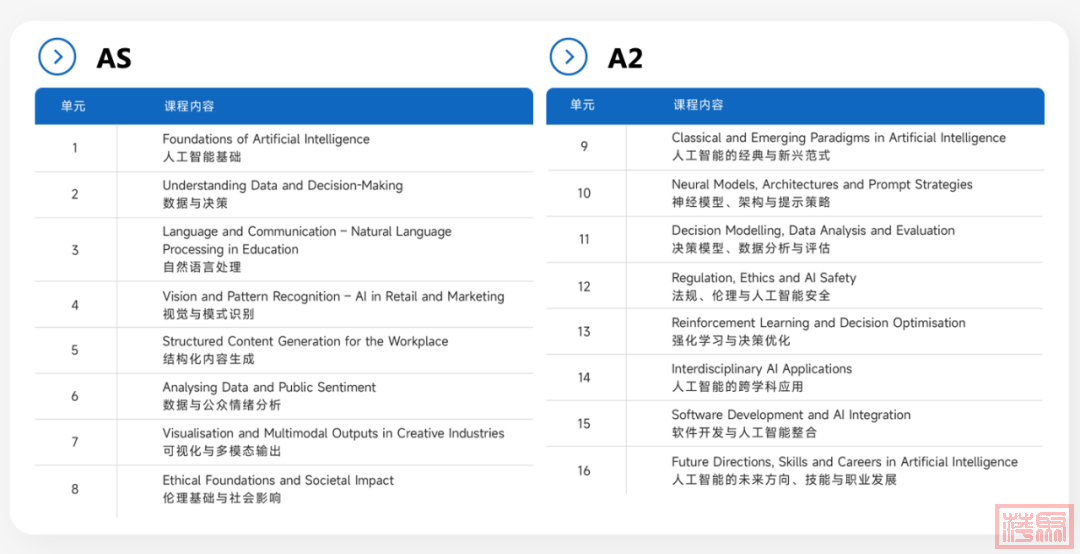
Task: Click the Chinese title 数据与决策
Action: [196, 203]
